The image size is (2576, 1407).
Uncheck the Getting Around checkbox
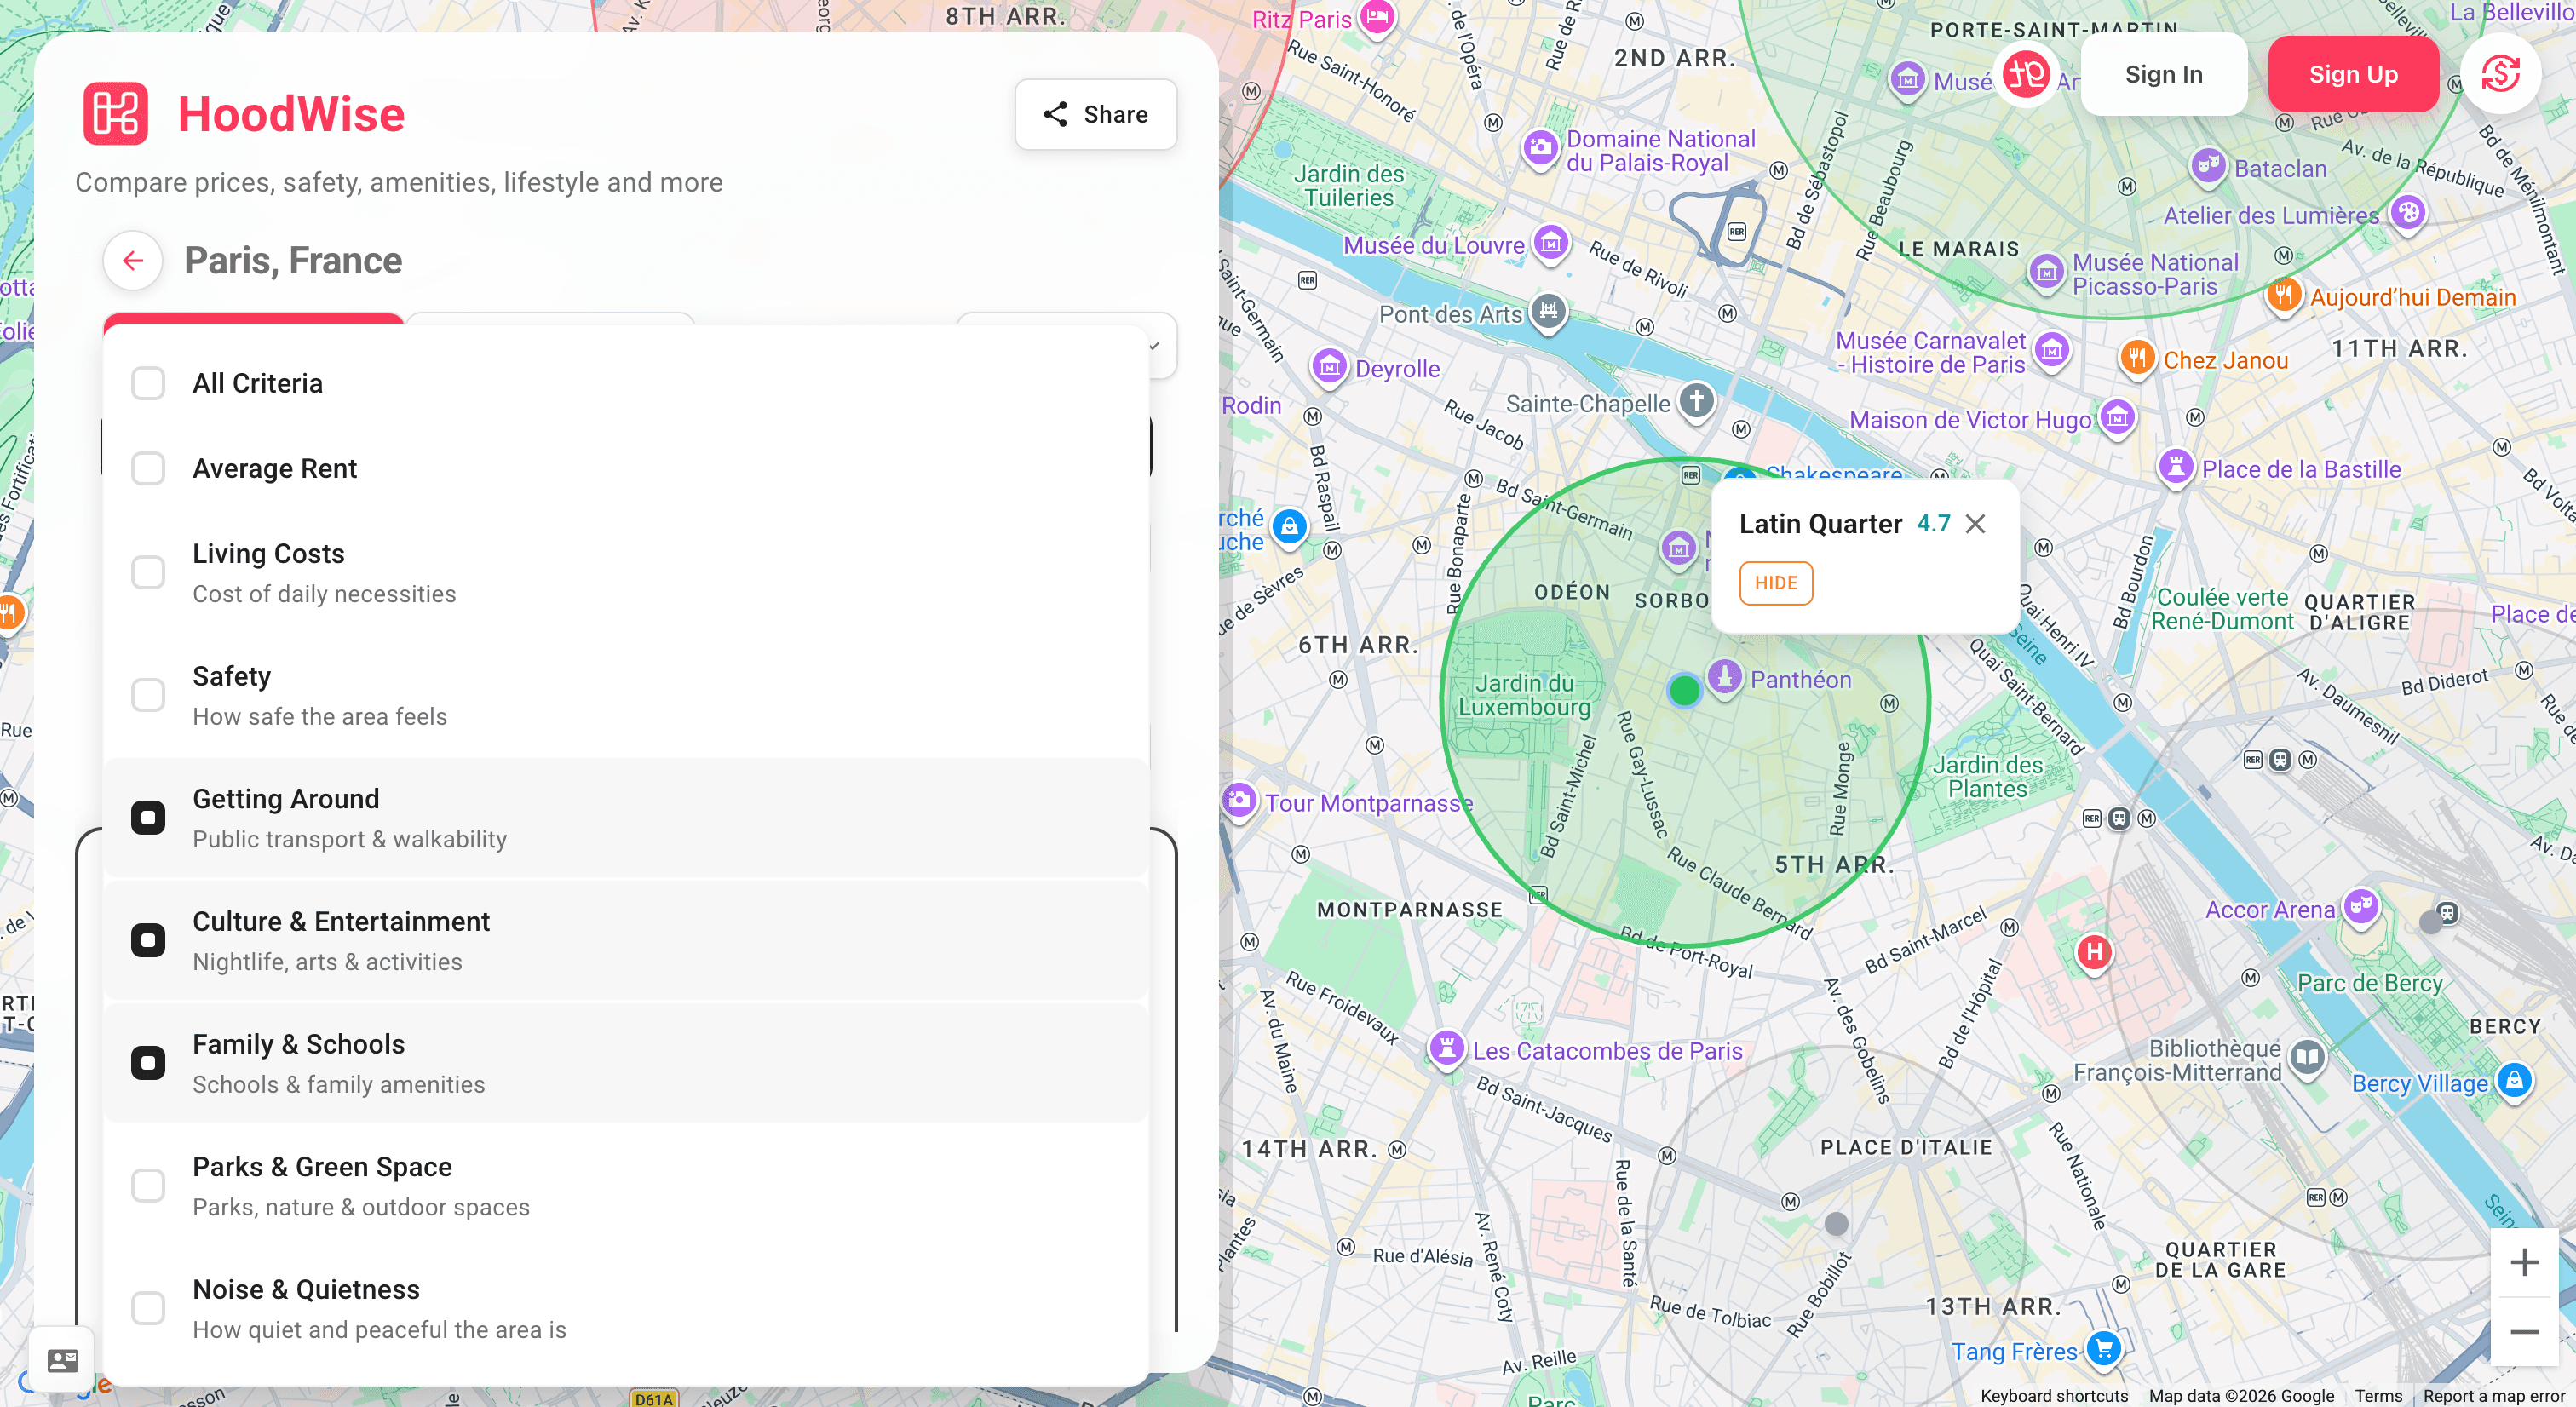pyautogui.click(x=148, y=817)
